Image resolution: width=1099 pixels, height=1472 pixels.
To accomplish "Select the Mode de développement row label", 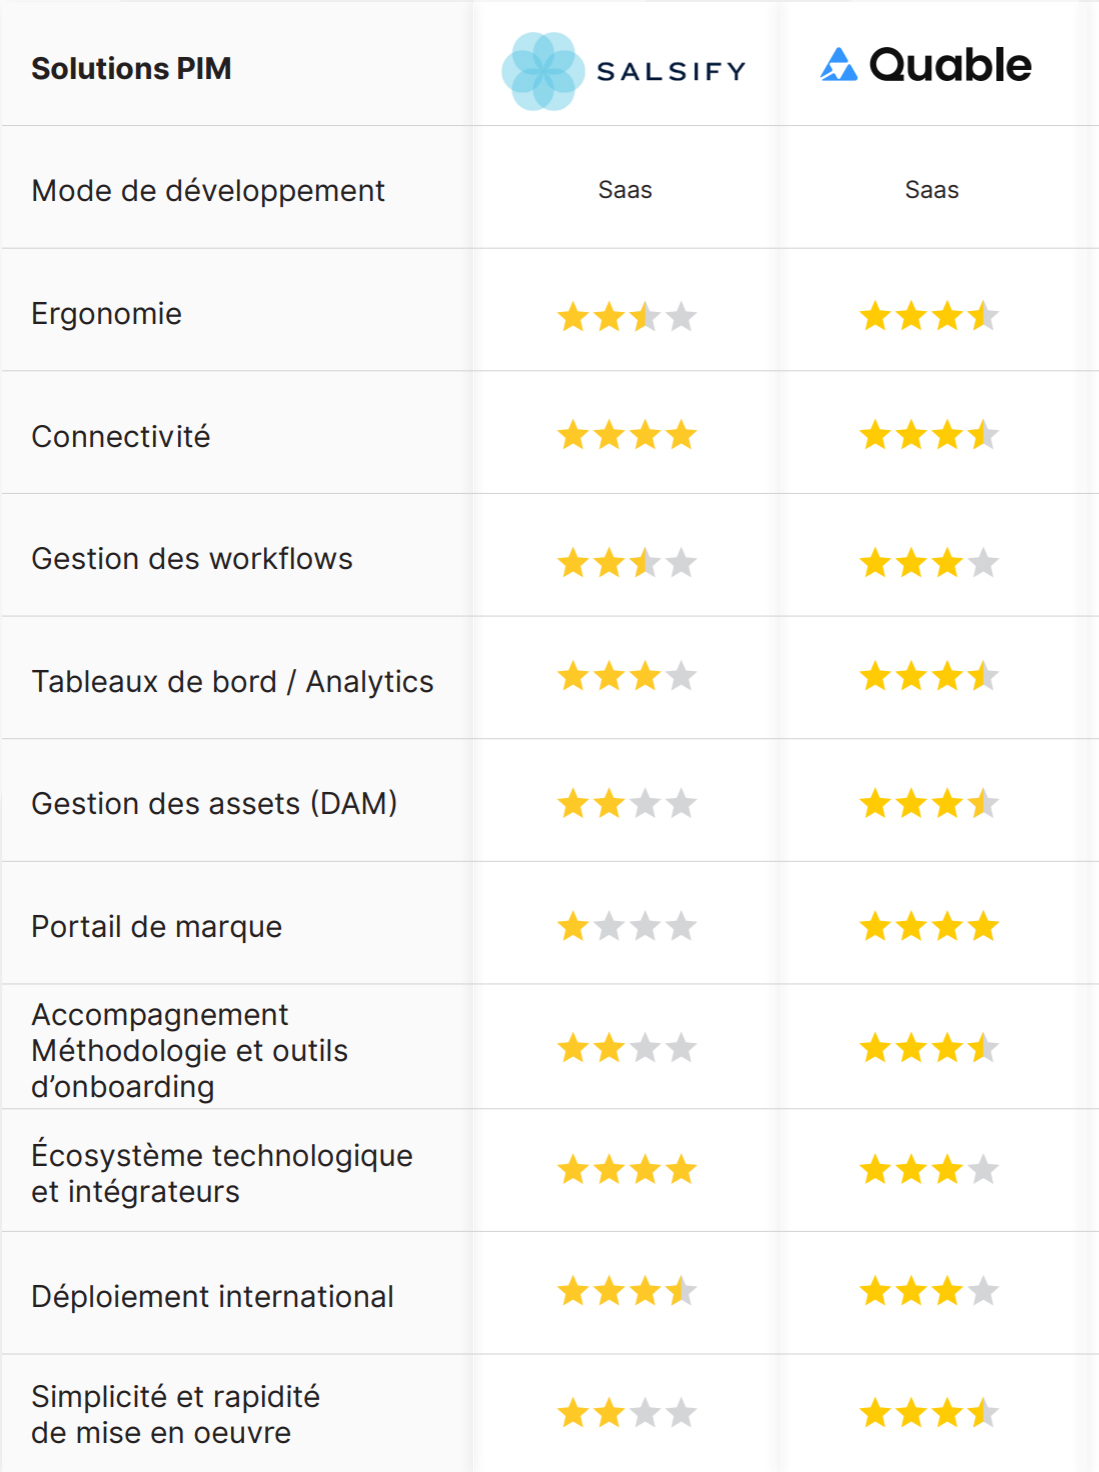I will coord(208,191).
